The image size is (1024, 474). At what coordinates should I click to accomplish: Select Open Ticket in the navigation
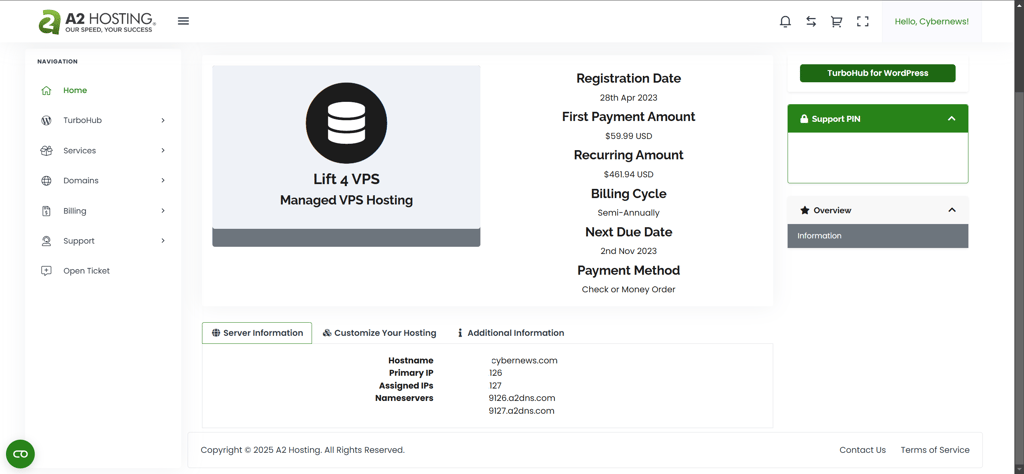click(86, 271)
